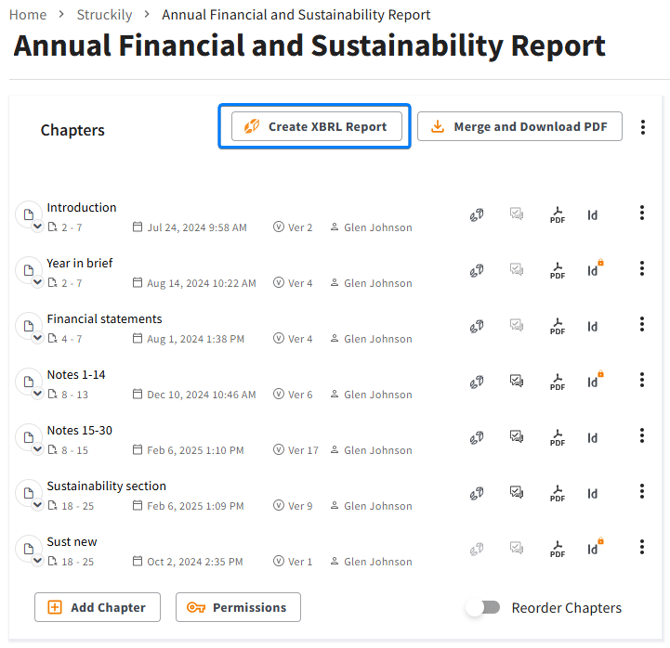Click link icon for Sustainability section
The height and width of the screenshot is (648, 670).
pos(477,493)
